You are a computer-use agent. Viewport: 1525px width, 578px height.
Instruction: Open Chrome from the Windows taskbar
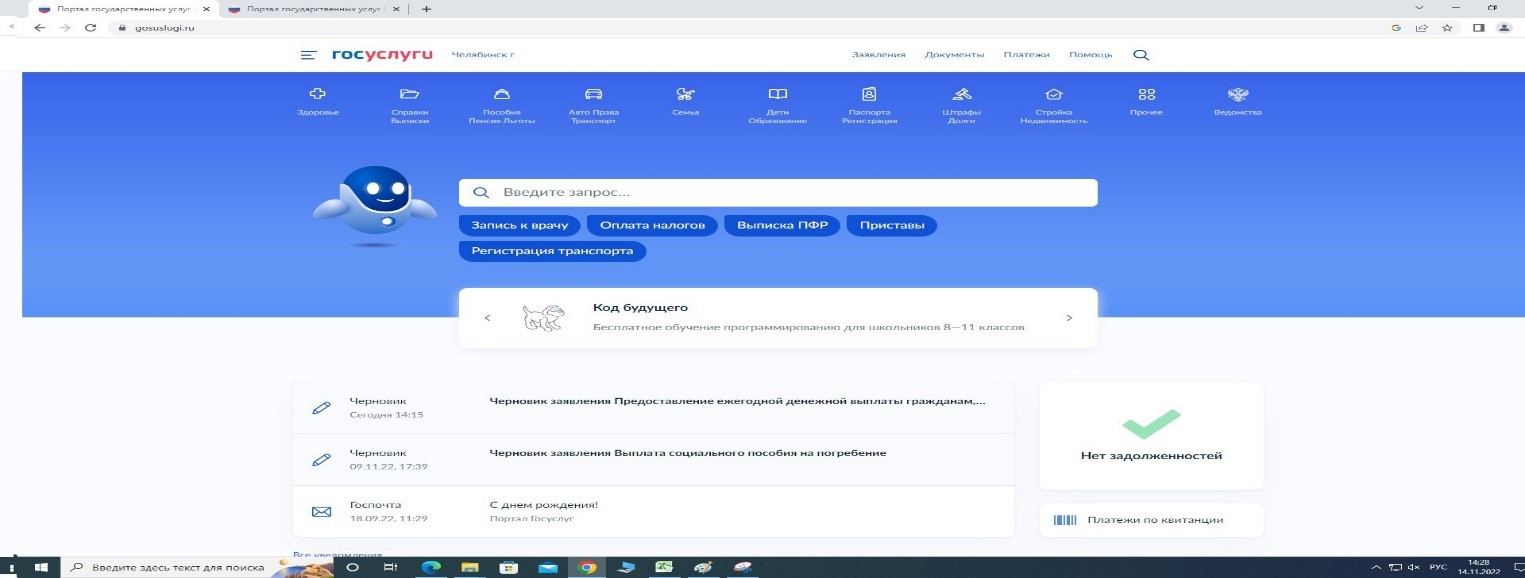coord(587,567)
